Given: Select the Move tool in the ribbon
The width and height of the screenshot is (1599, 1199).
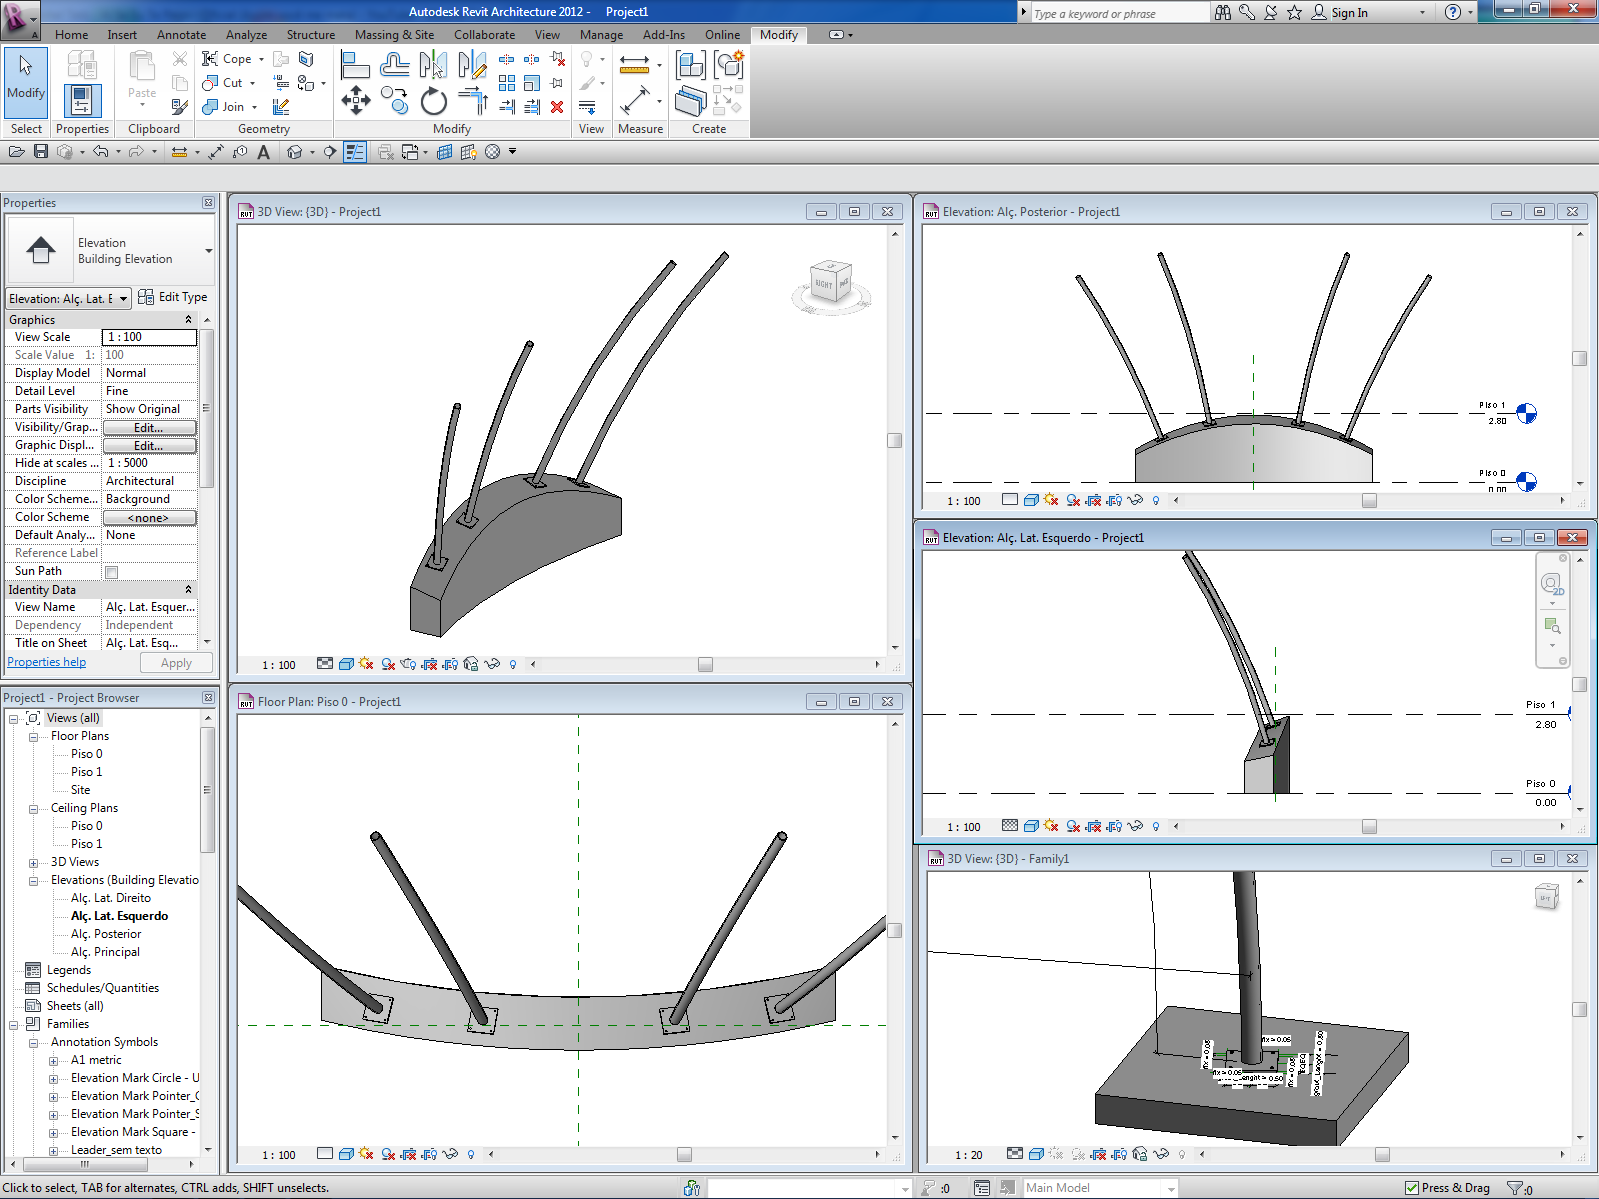Looking at the screenshot, I should coord(356,100).
